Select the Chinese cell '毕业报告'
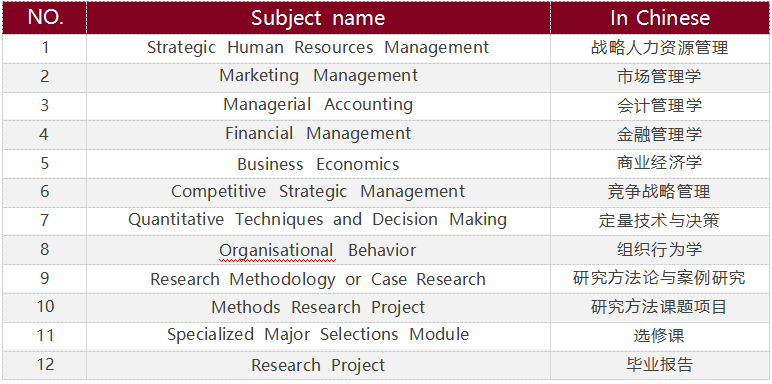 point(660,365)
